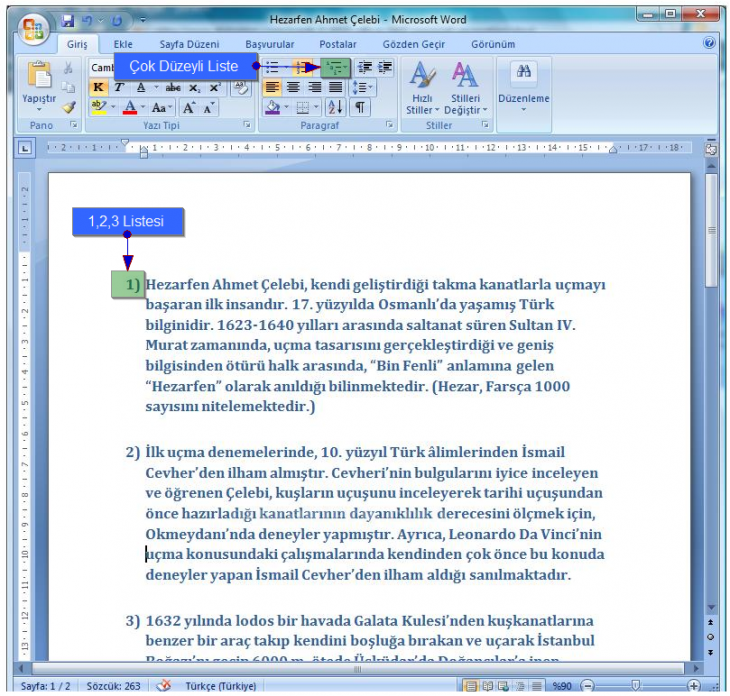Expand the Stiller pane launcher
This screenshot has height=696, width=730.
[485, 125]
